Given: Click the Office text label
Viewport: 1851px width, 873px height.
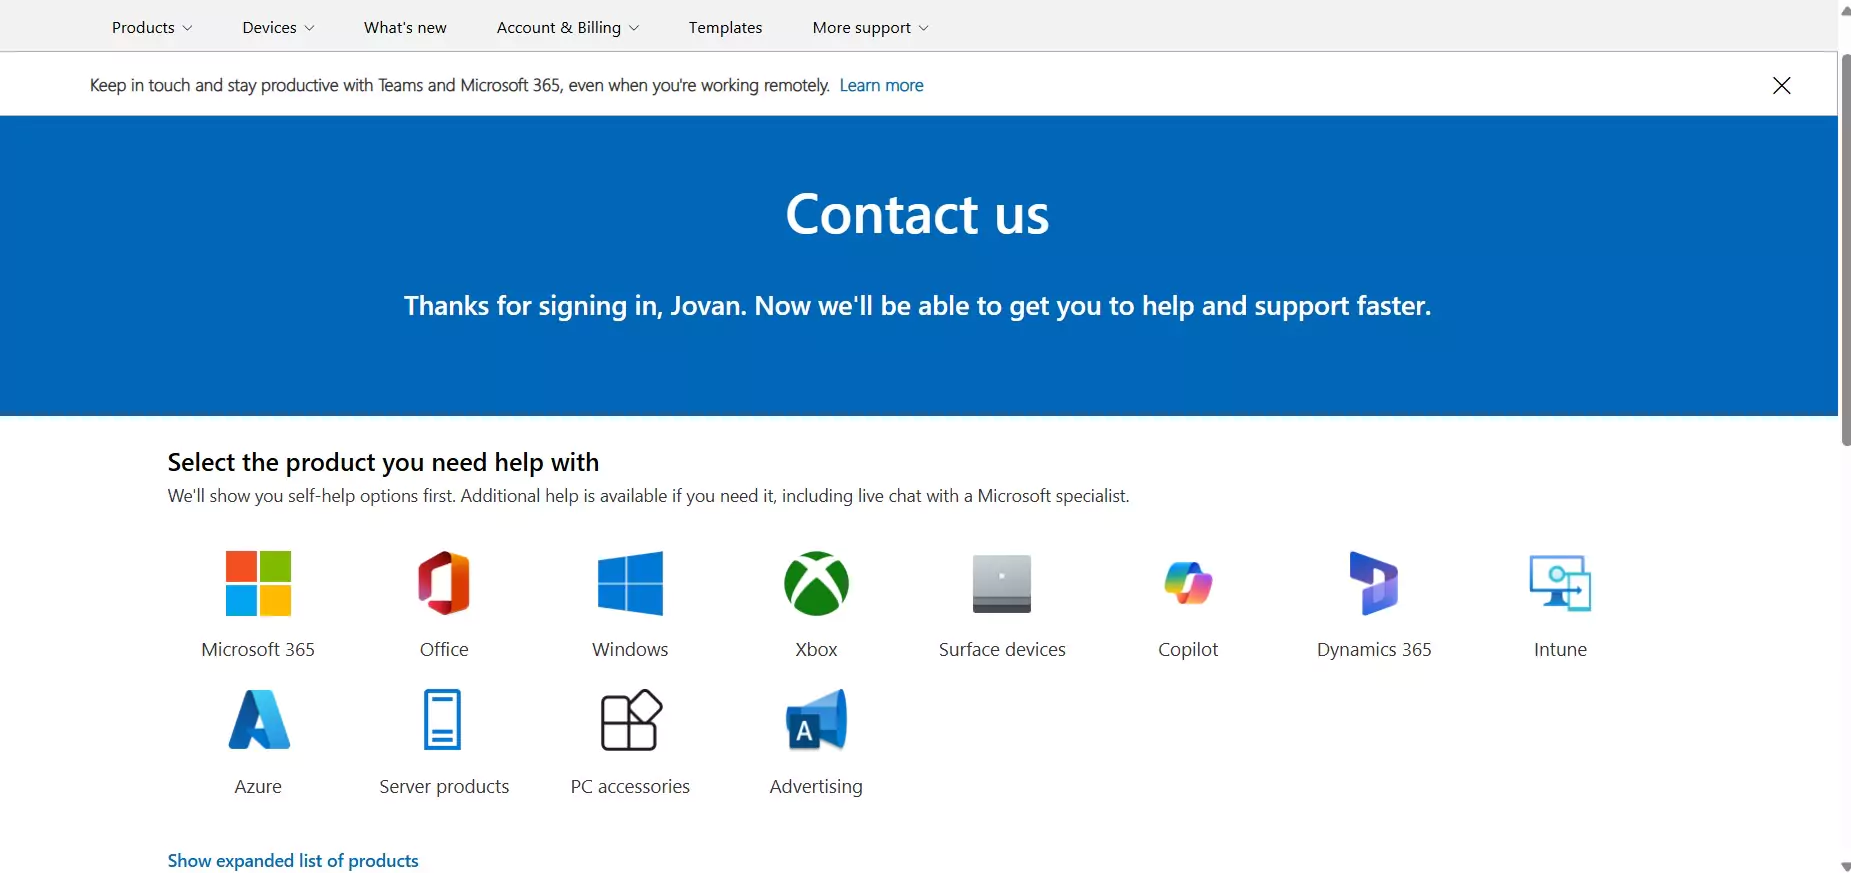Looking at the screenshot, I should (x=444, y=650).
